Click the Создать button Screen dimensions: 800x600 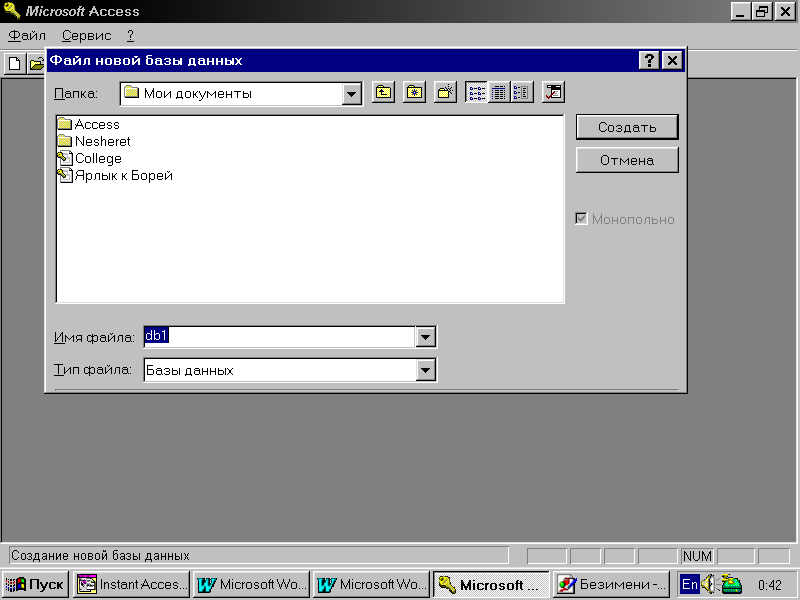627,127
